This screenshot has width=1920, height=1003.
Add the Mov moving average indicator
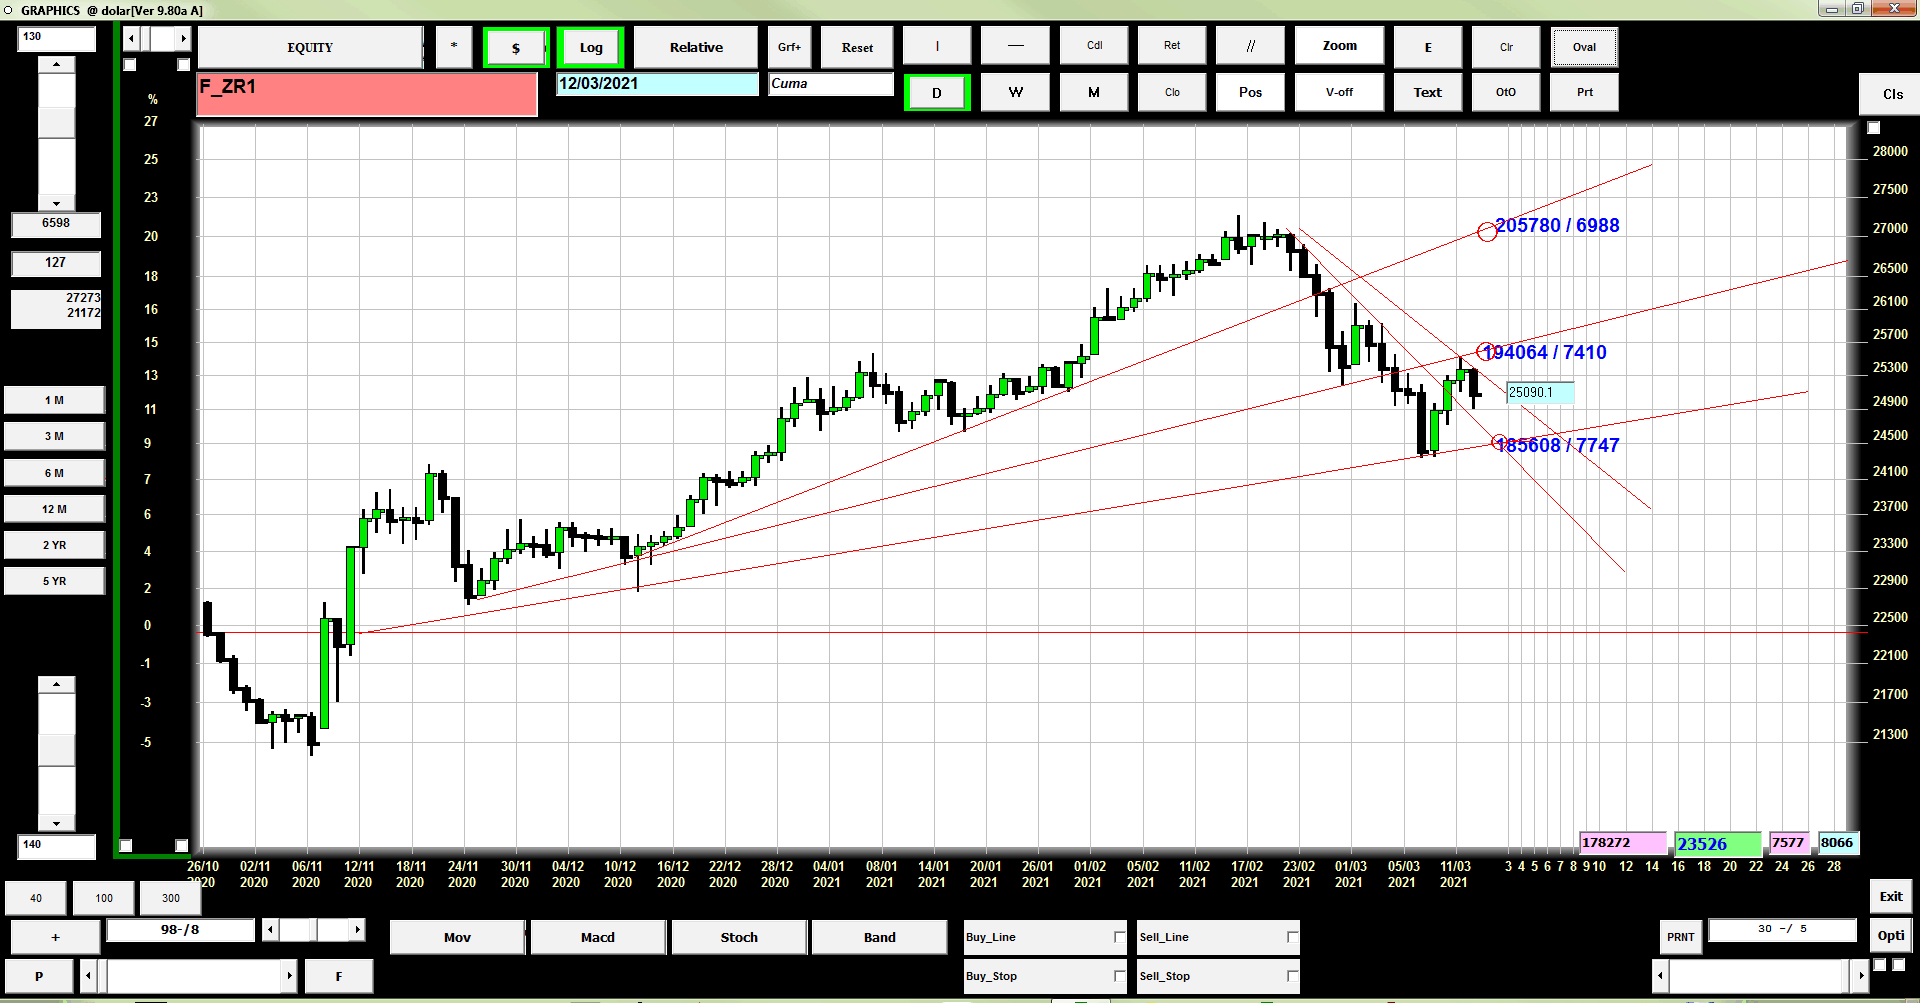pos(457,937)
